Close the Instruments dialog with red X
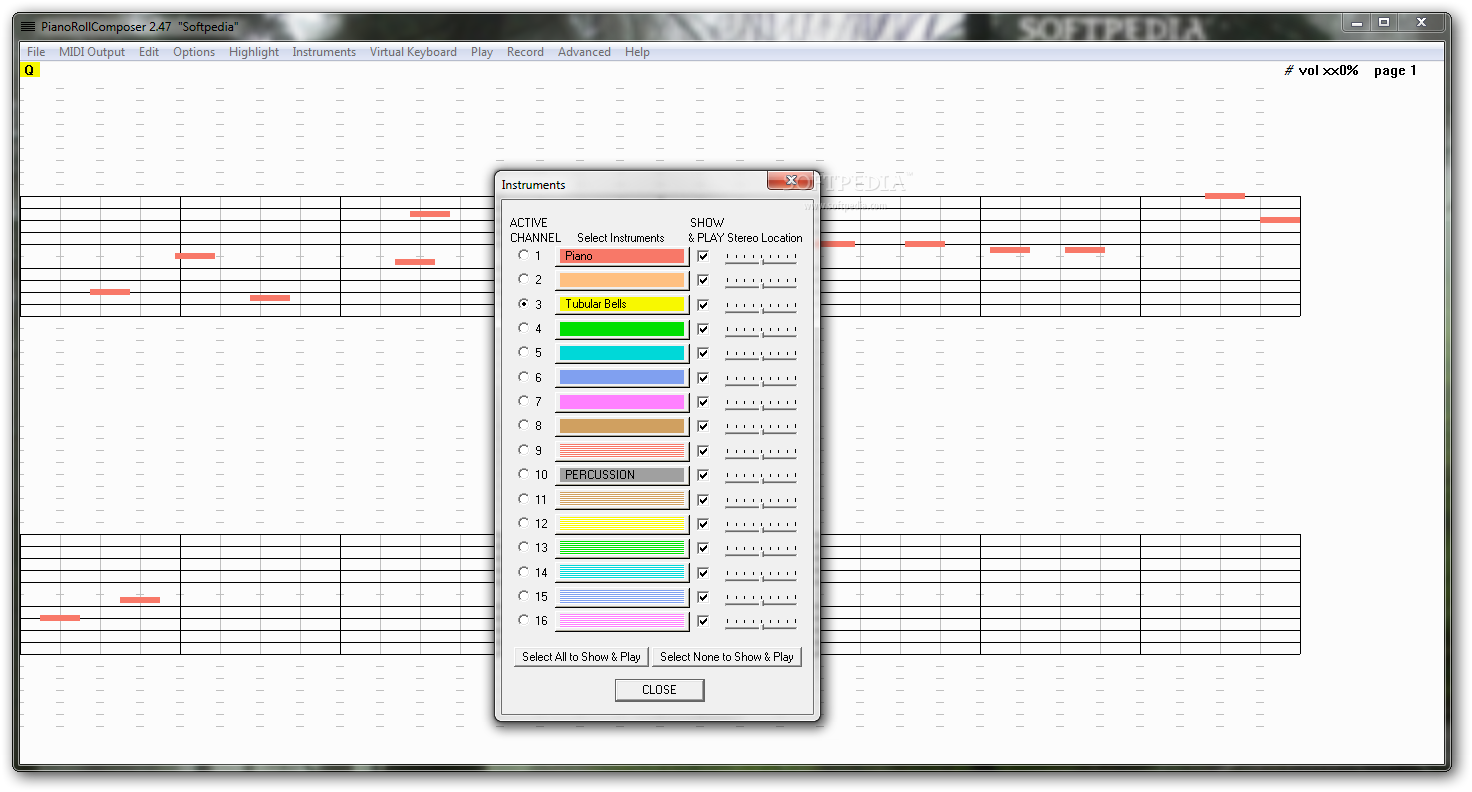This screenshot has width=1472, height=792. tap(791, 180)
